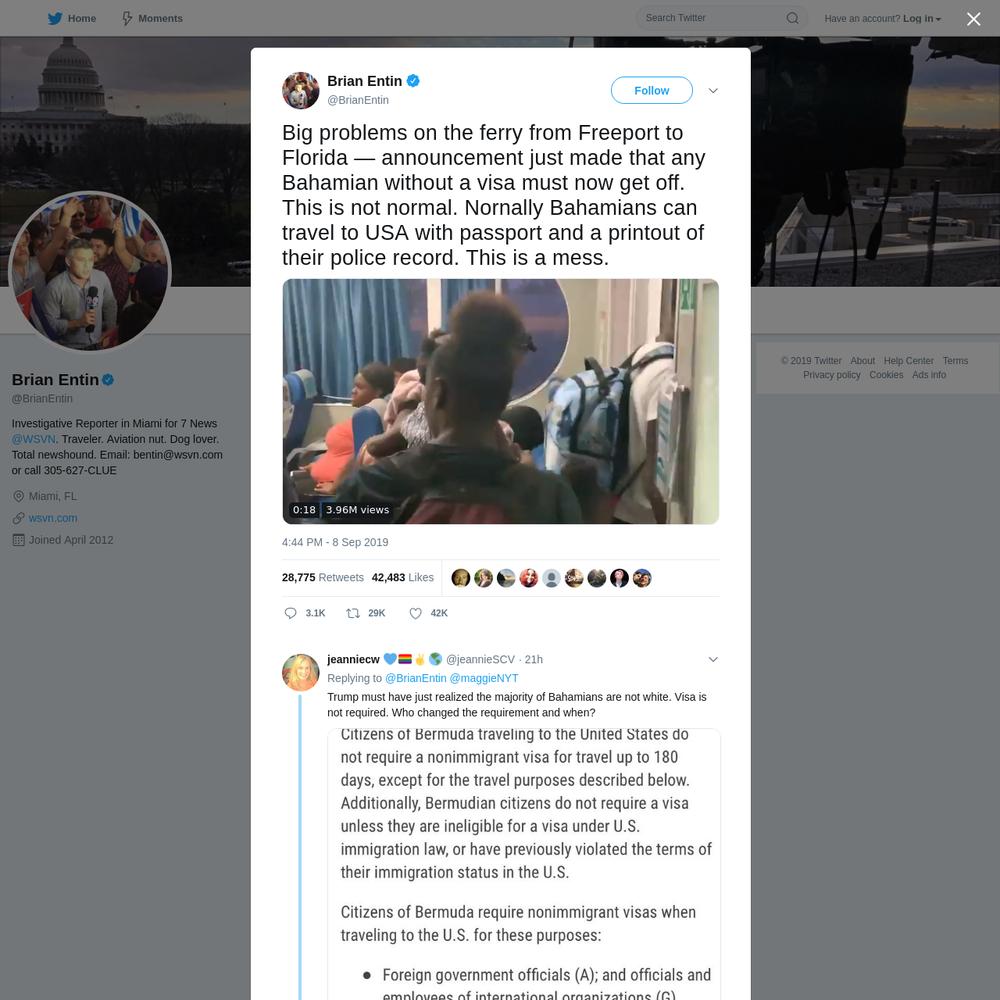Viewport: 1000px width, 1000px height.
Task: Open the jeanniecw reply options chevron
Action: point(713,659)
